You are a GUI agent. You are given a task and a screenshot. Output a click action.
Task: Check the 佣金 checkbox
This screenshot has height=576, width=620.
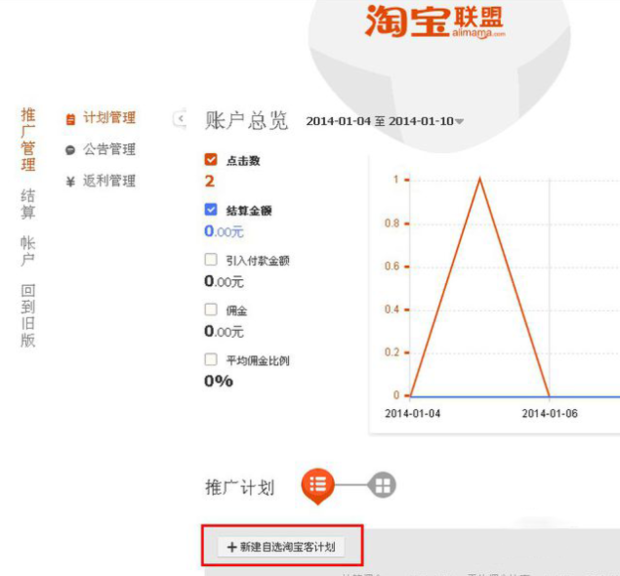point(211,309)
